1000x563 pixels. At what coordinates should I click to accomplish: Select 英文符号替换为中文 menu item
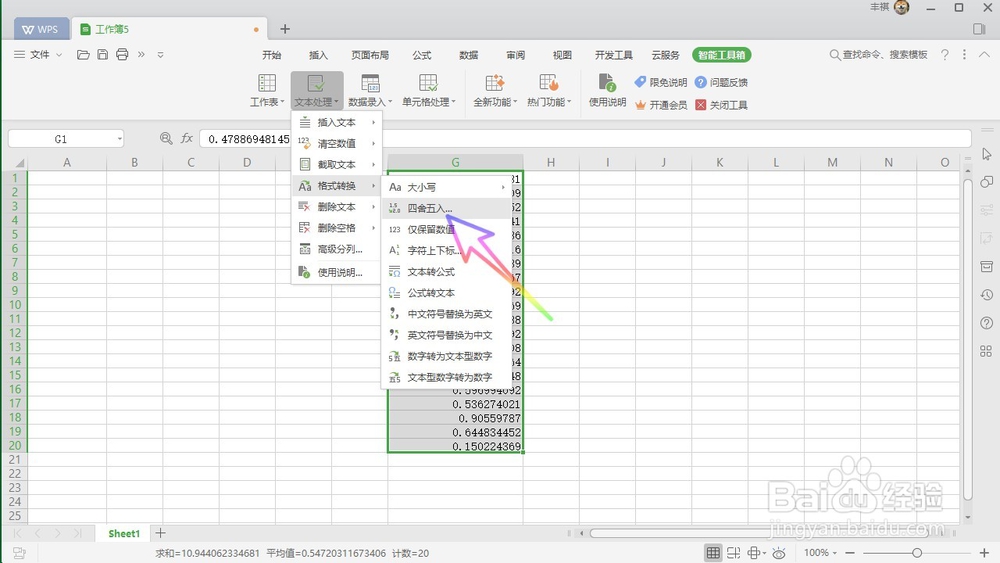(x=446, y=335)
